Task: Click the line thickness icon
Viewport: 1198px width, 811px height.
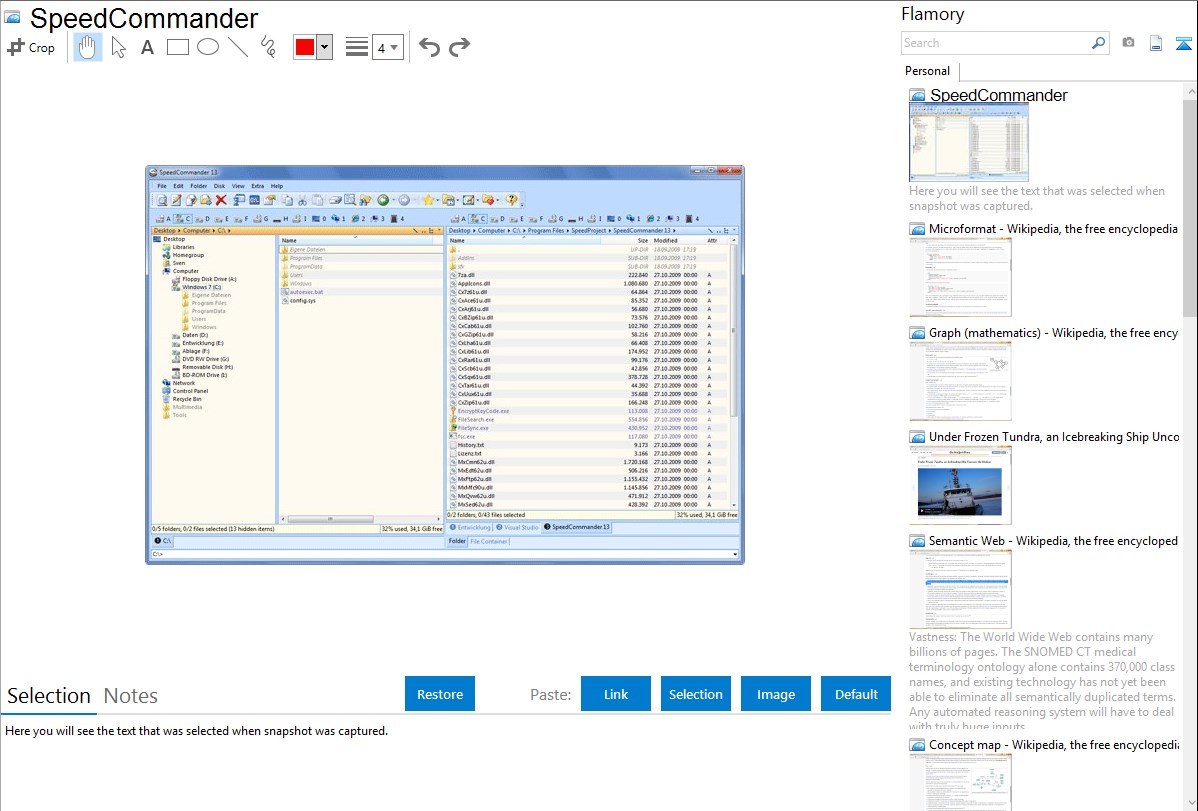Action: coord(357,47)
